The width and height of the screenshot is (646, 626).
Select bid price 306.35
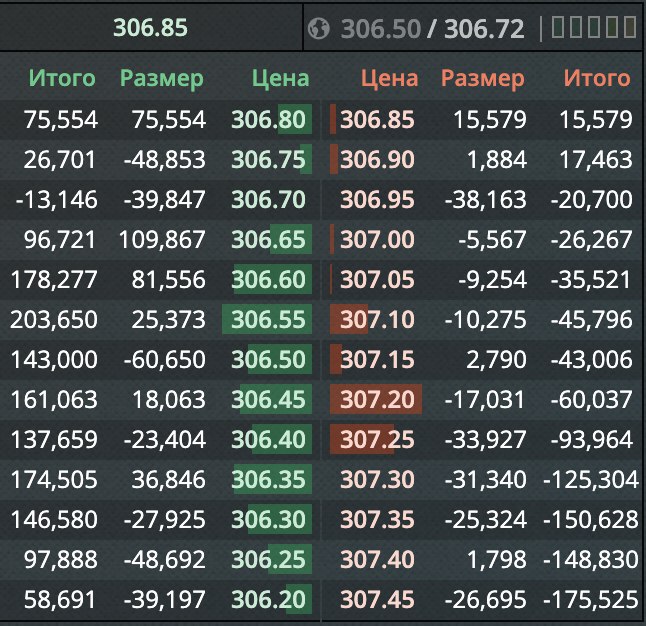point(268,479)
